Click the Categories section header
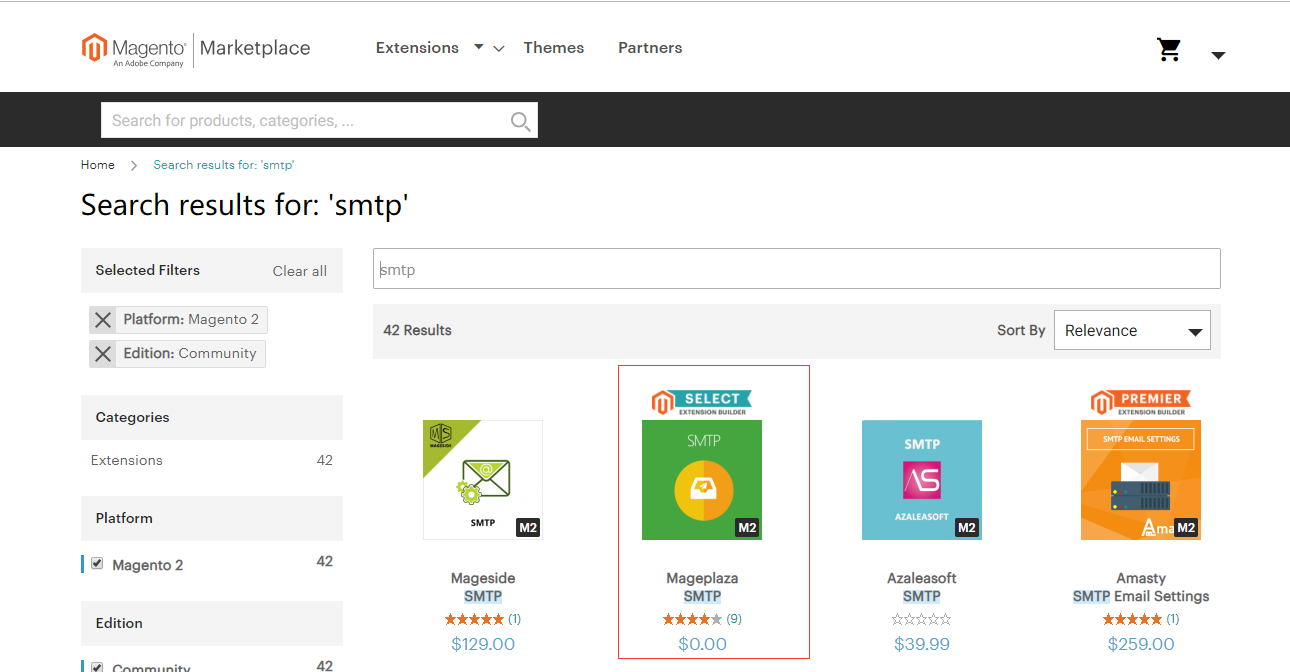This screenshot has width=1290, height=672. 212,417
